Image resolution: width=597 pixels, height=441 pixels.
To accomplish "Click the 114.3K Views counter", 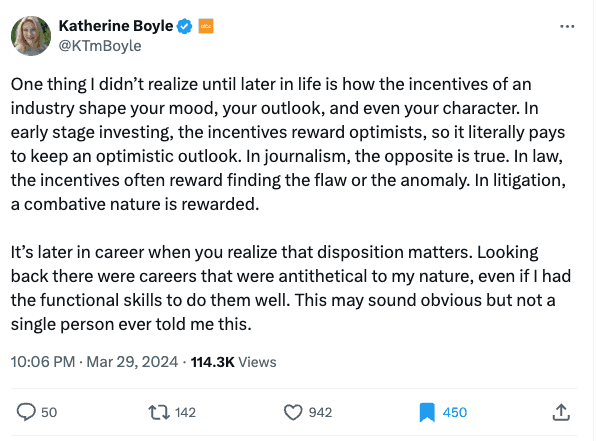I will pos(233,362).
